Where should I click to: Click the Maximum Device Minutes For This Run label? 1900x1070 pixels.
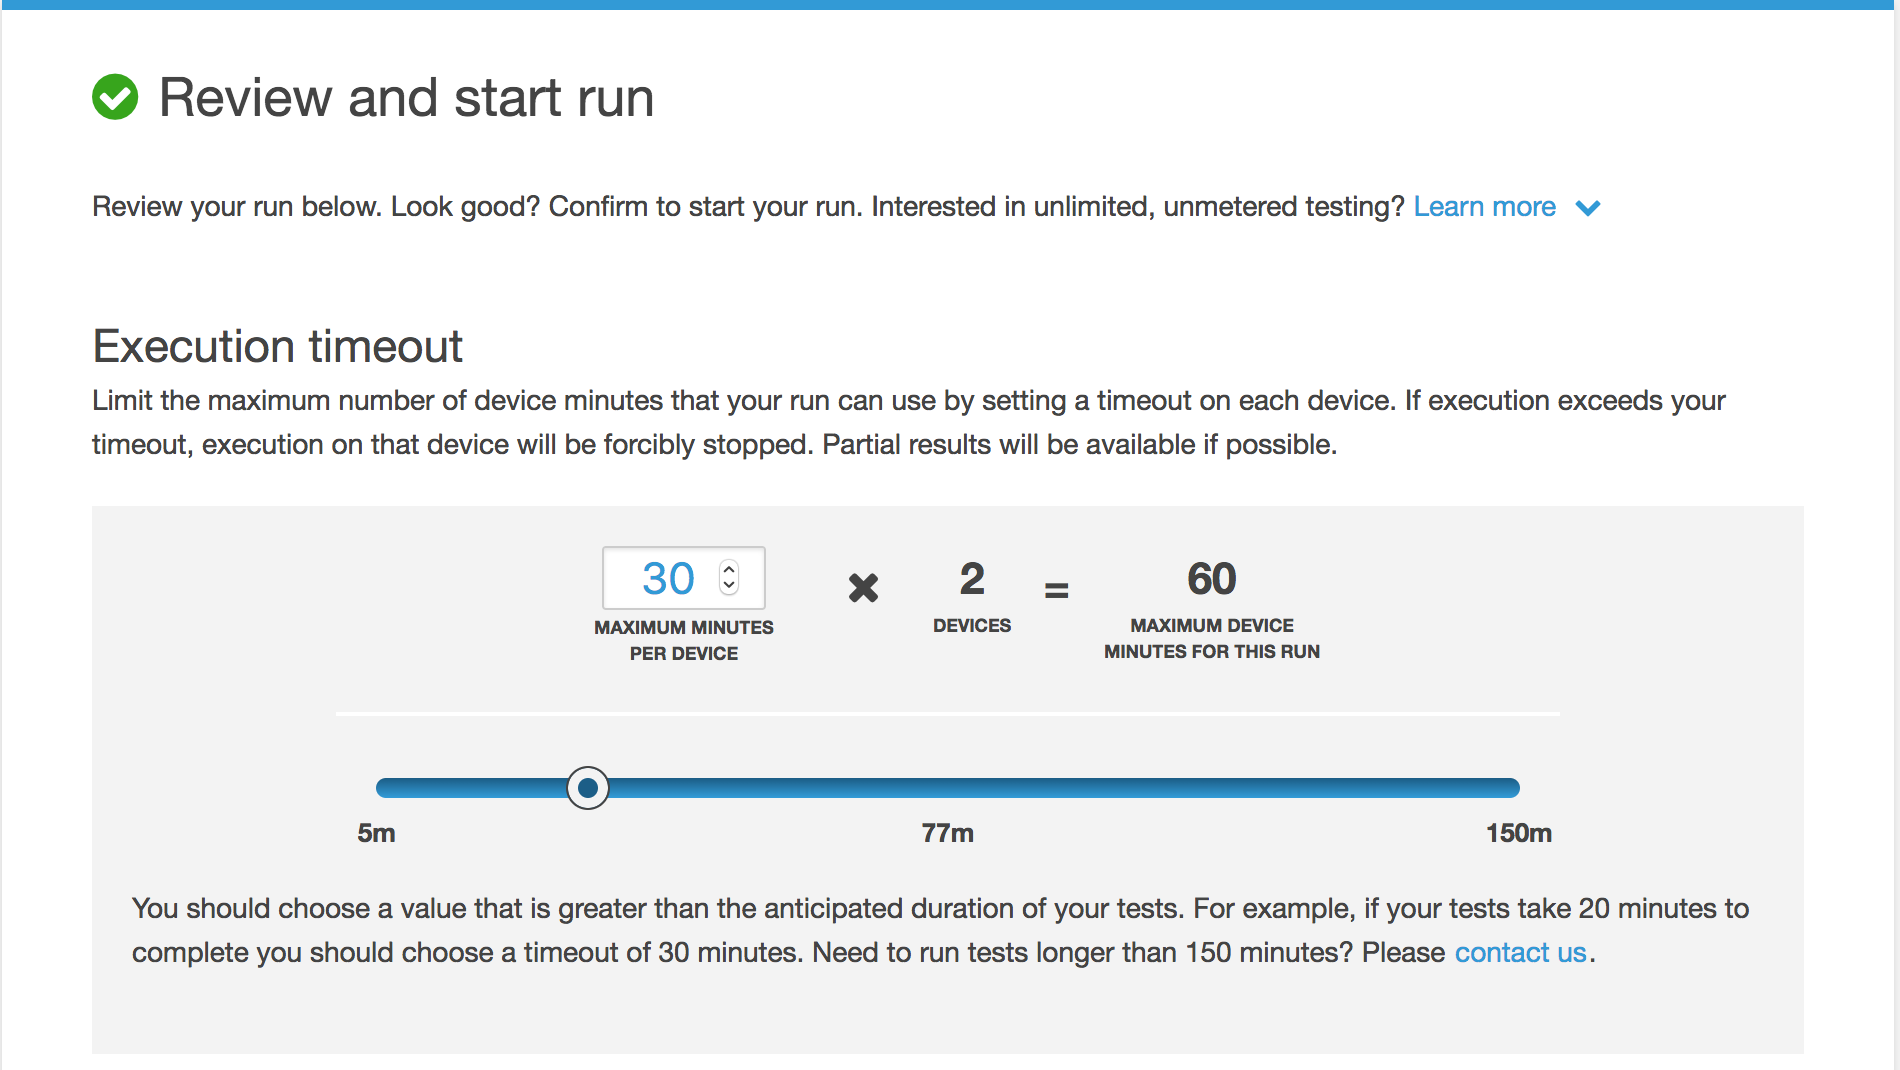click(1211, 638)
